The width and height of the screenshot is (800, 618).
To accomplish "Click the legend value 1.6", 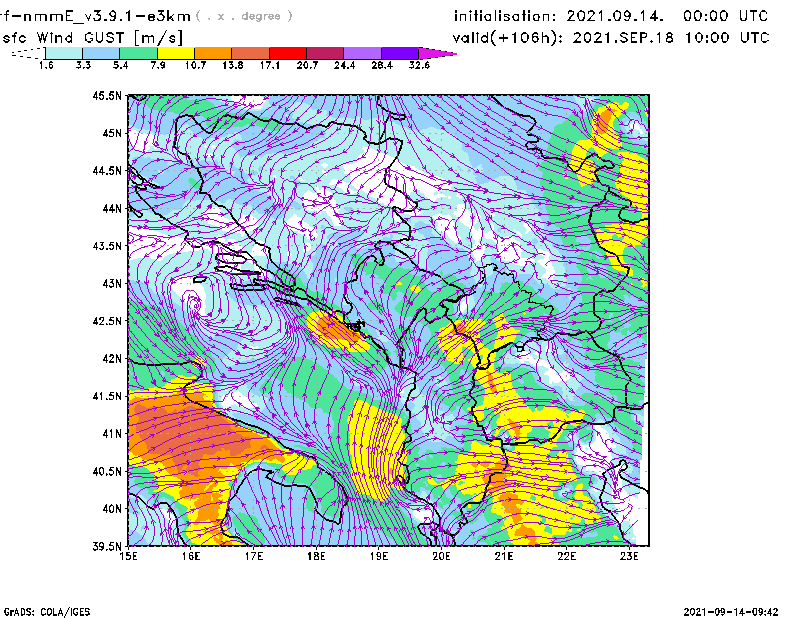I will click(46, 65).
